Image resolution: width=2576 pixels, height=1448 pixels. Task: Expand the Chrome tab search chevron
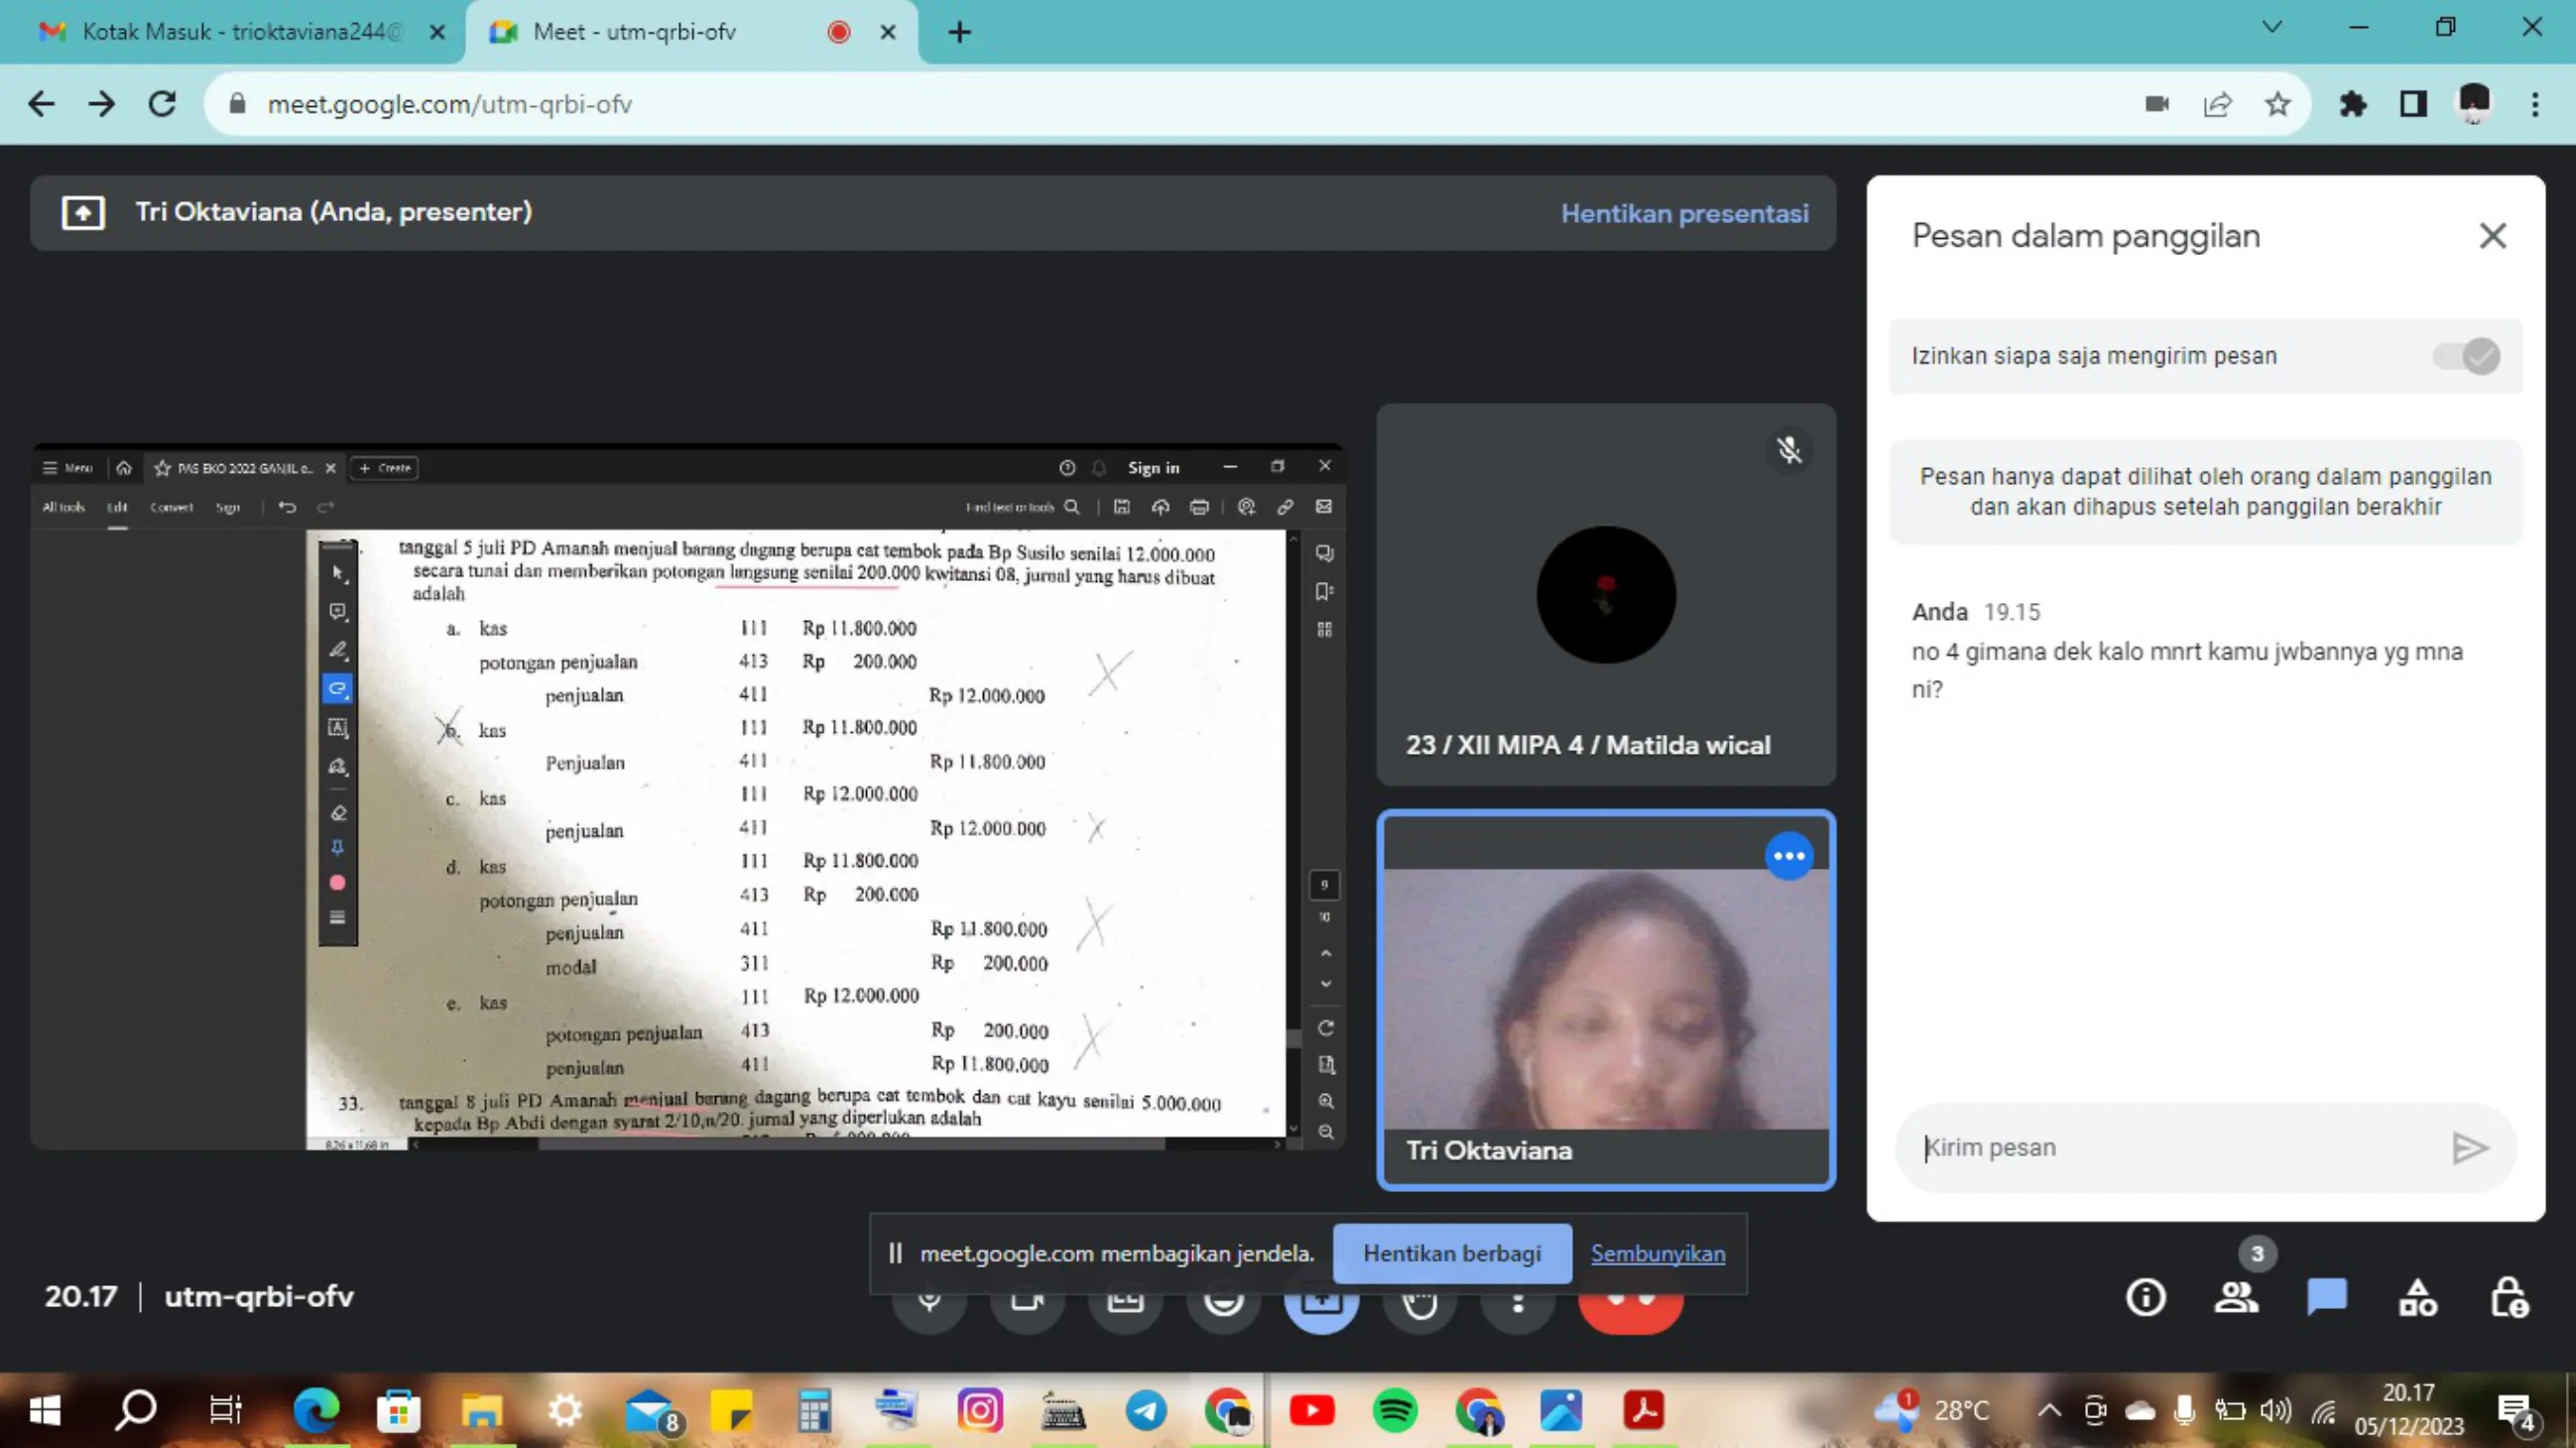click(2272, 27)
